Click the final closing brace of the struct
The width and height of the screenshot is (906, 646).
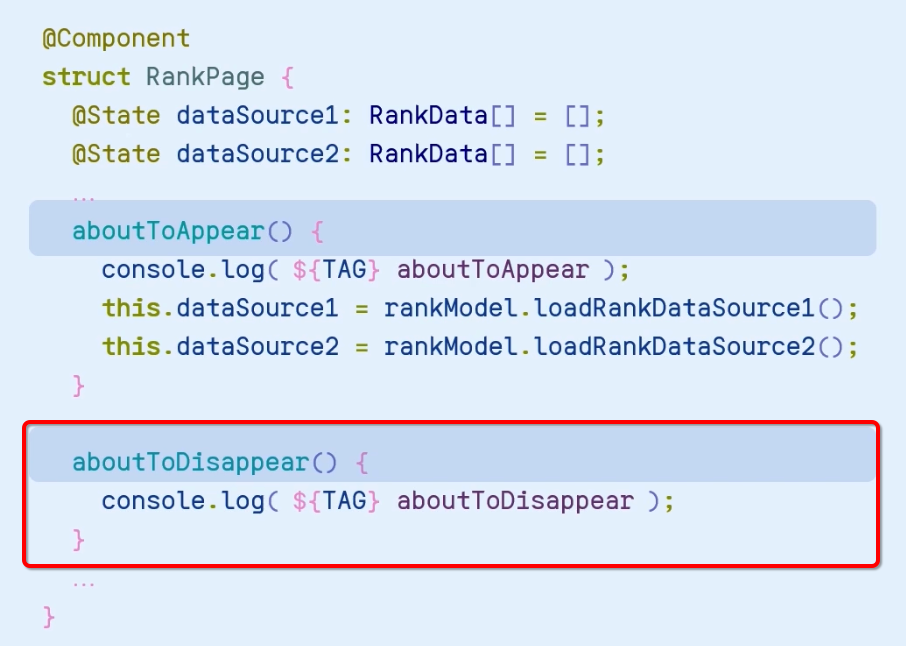[x=49, y=617]
